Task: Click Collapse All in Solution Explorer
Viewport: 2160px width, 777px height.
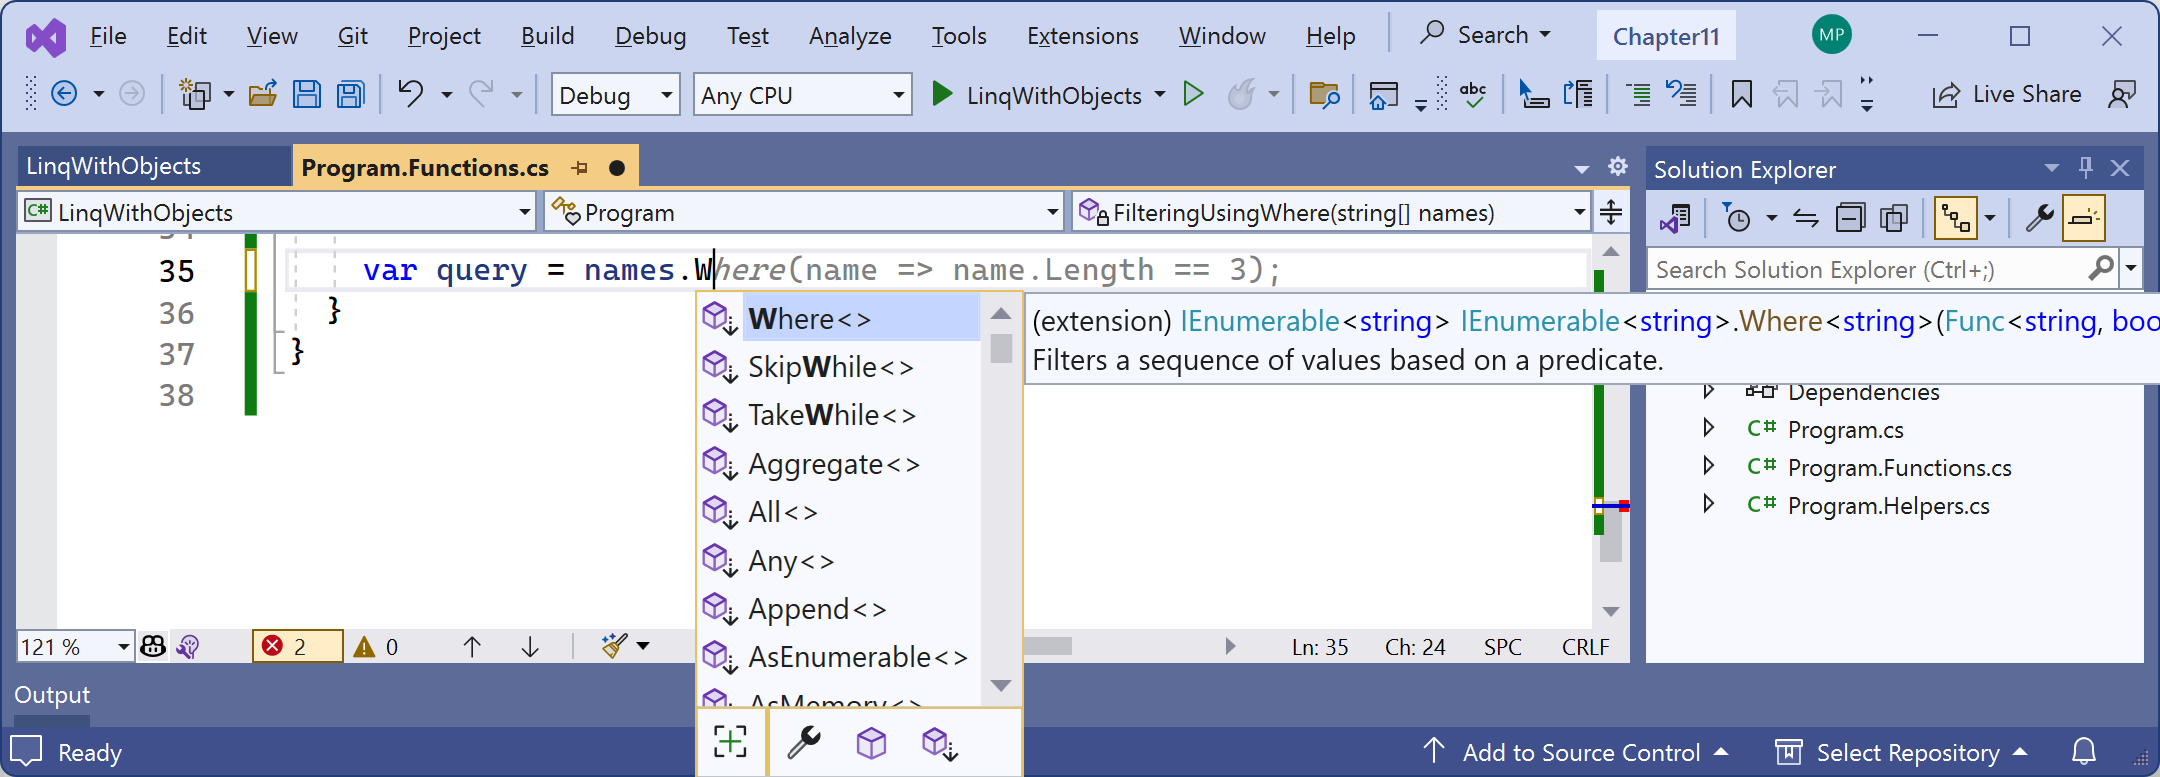Action: point(1850,218)
